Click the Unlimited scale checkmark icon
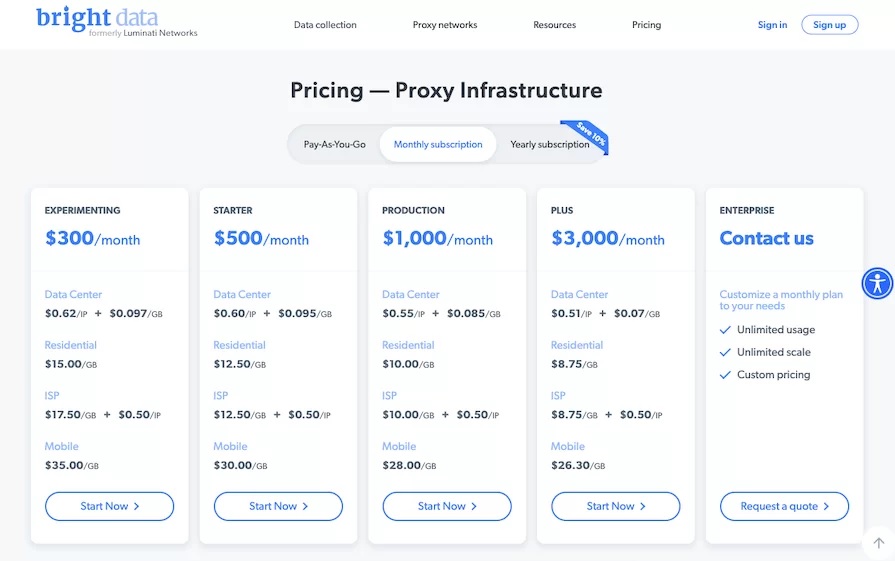 tap(725, 352)
